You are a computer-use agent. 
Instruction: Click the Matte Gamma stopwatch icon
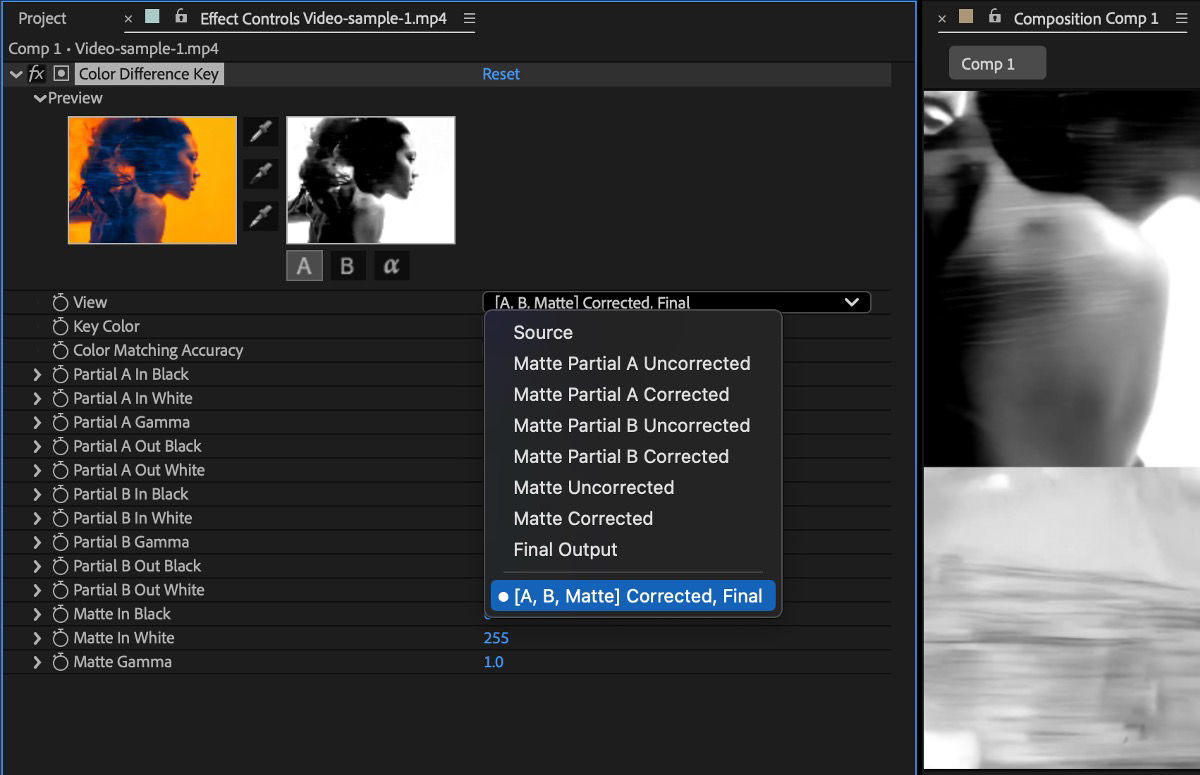point(61,661)
